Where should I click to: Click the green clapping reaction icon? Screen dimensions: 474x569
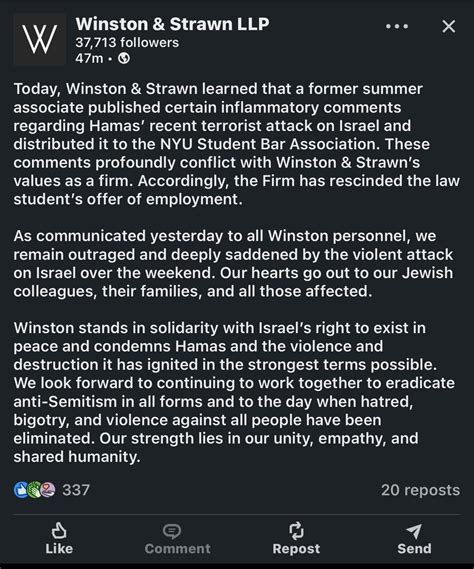coord(34,490)
